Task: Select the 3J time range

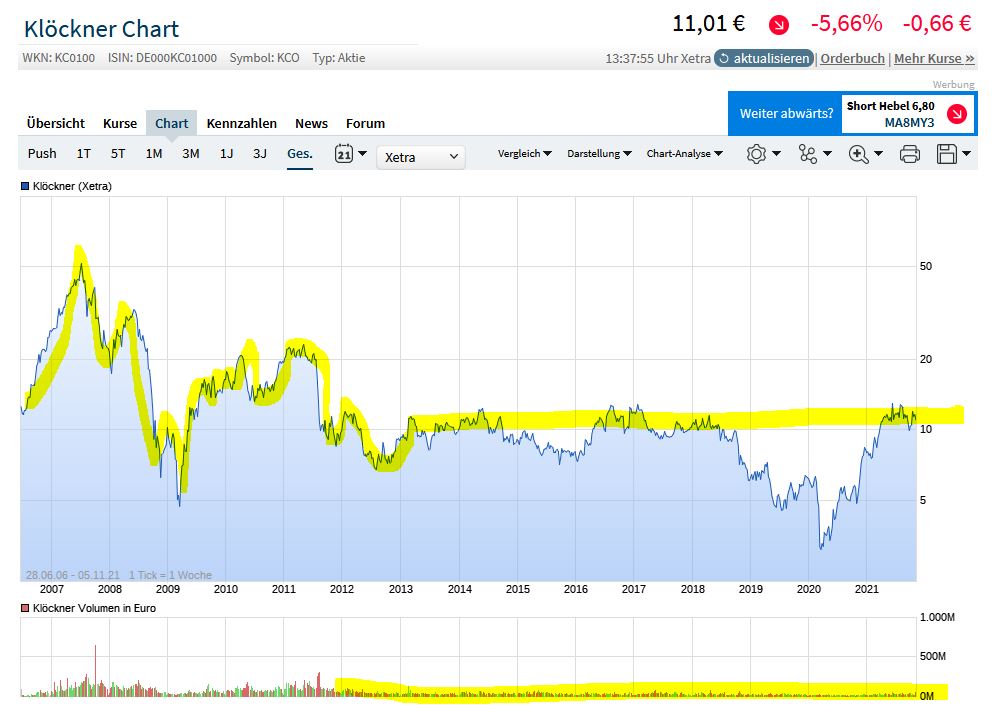Action: point(260,153)
